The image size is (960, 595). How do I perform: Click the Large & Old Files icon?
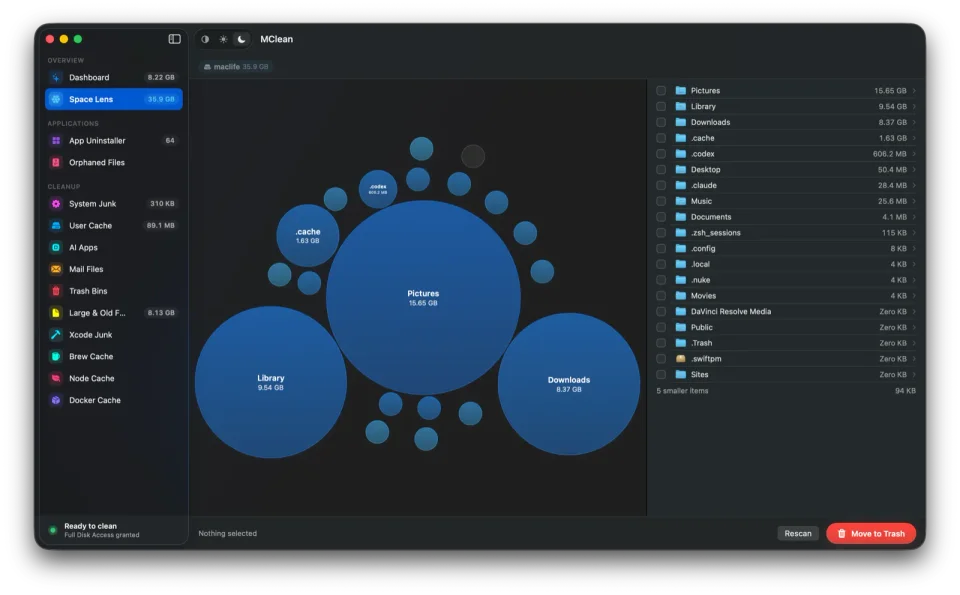(x=56, y=313)
